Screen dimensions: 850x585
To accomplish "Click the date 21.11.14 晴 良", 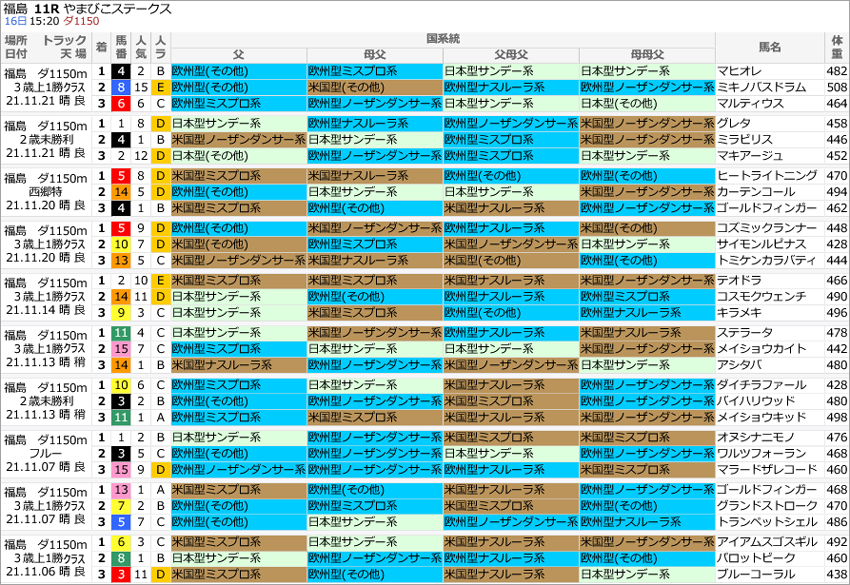I will (x=46, y=310).
